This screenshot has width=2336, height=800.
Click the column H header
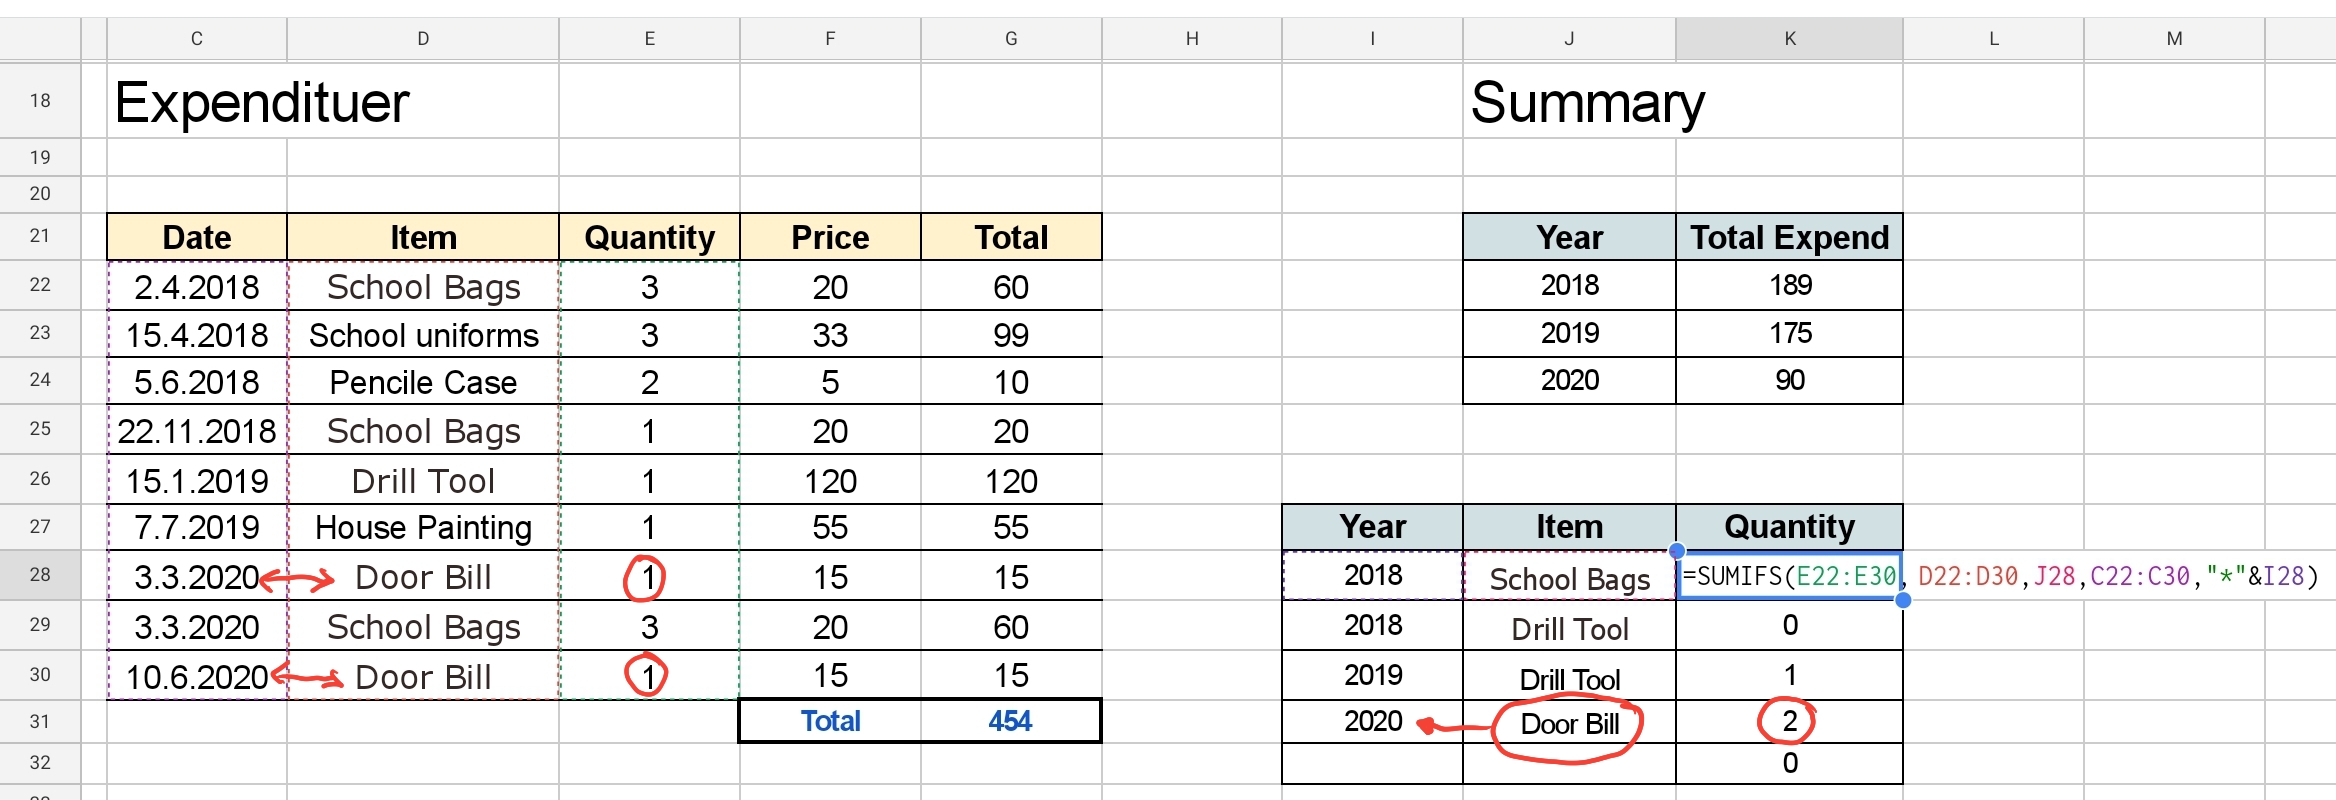pos(1191,39)
